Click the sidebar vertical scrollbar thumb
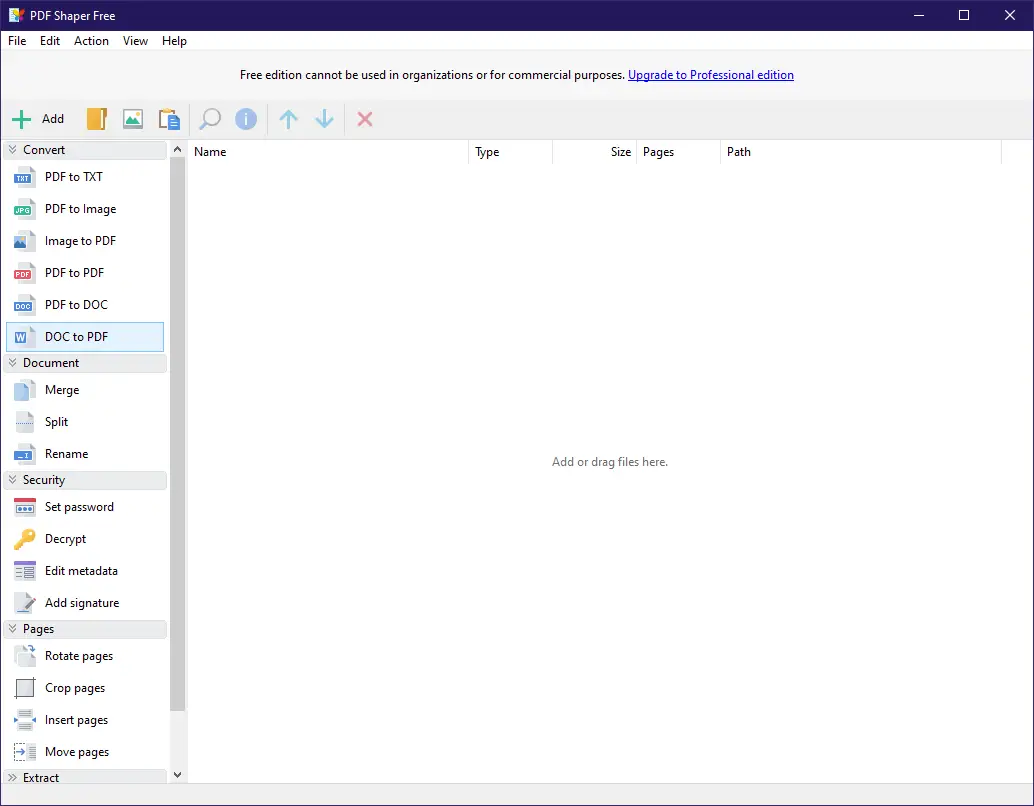 click(x=177, y=434)
